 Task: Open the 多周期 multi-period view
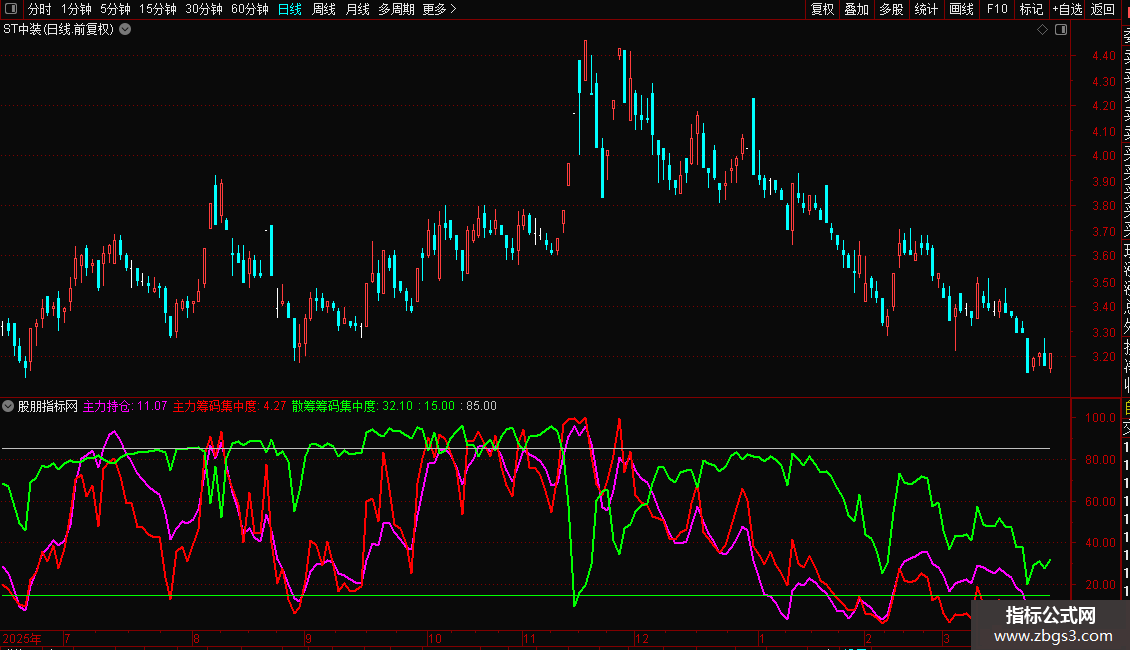pyautogui.click(x=396, y=9)
